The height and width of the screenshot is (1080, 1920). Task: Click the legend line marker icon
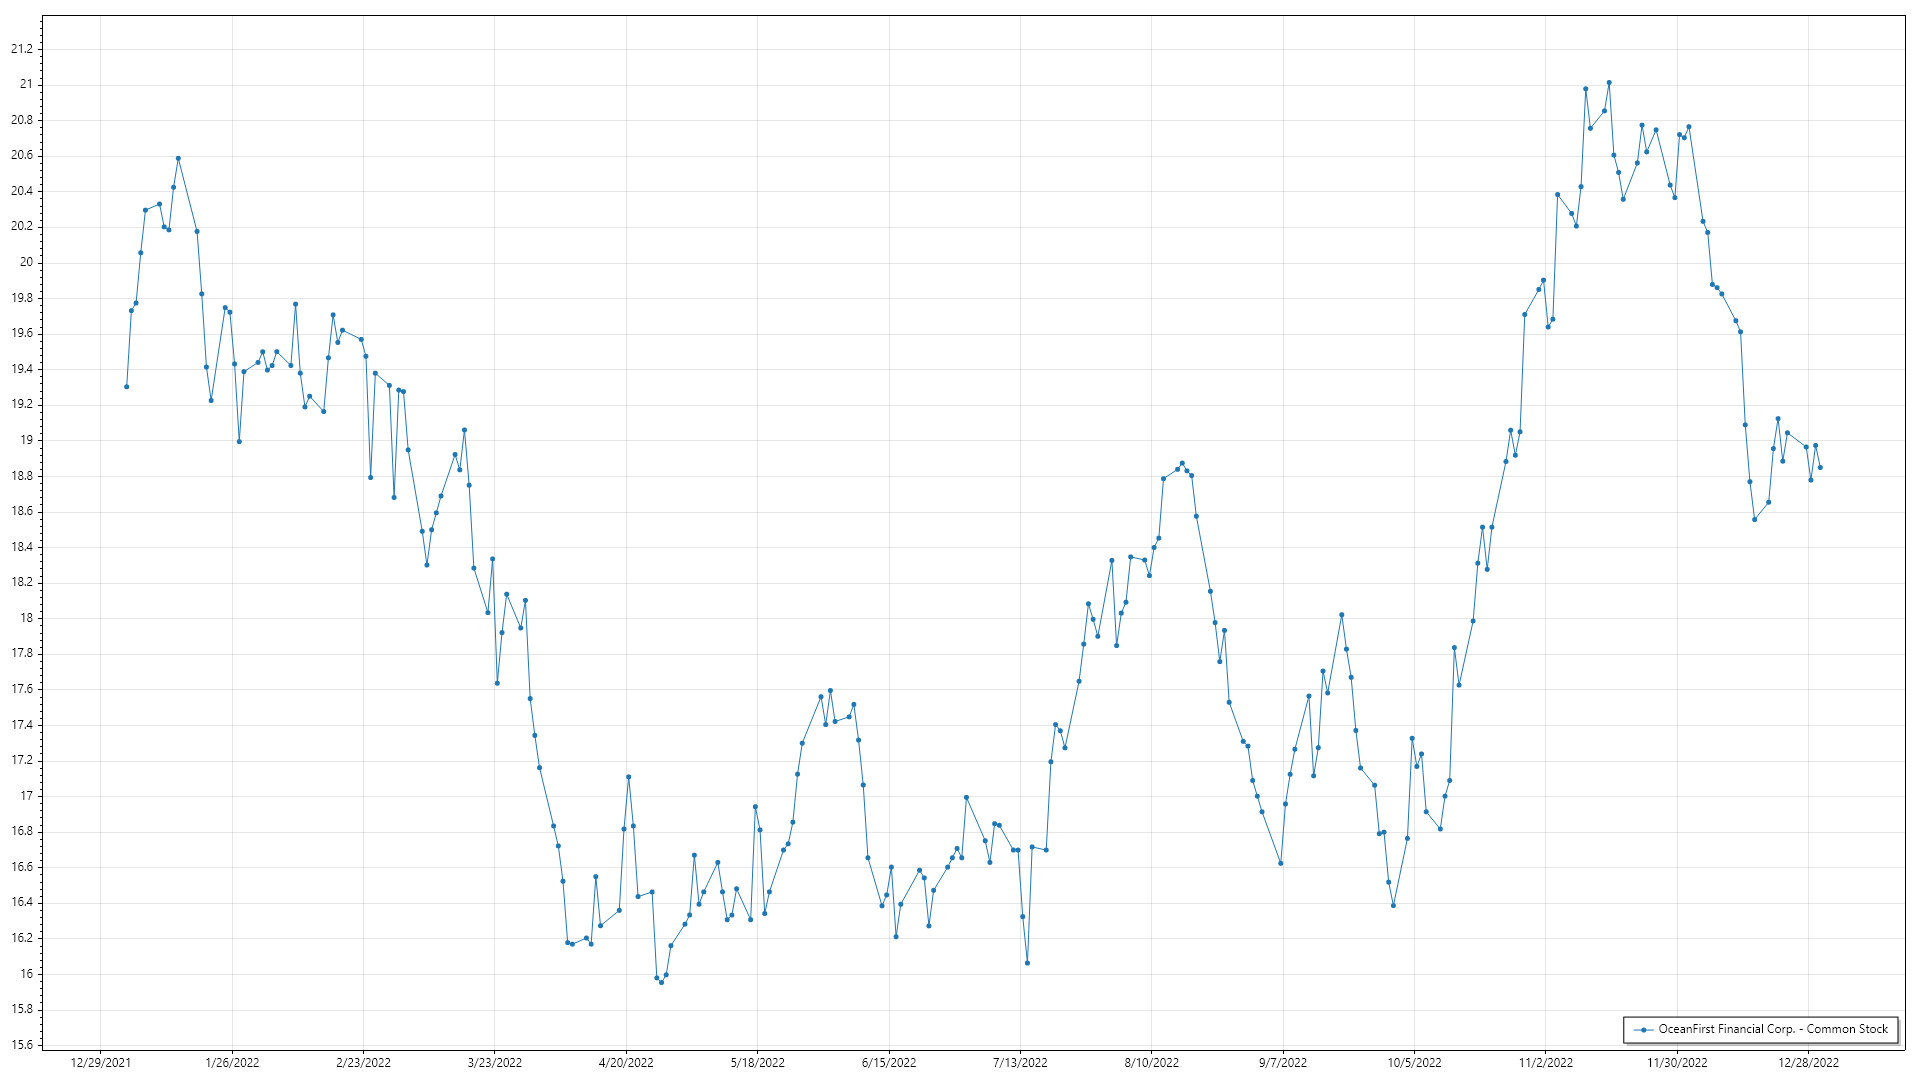click(x=1643, y=1029)
